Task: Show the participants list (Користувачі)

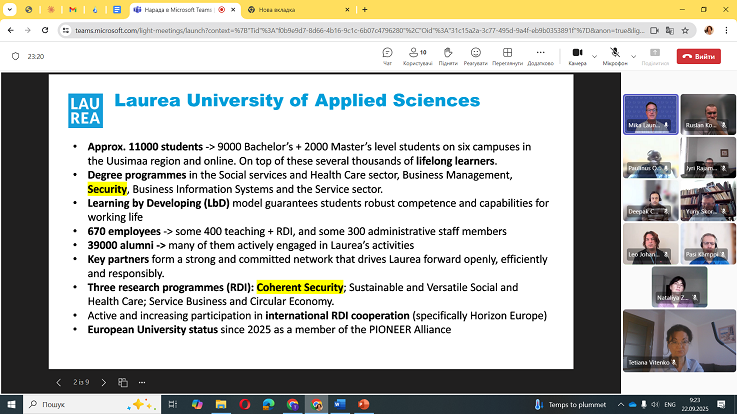Action: (417, 55)
